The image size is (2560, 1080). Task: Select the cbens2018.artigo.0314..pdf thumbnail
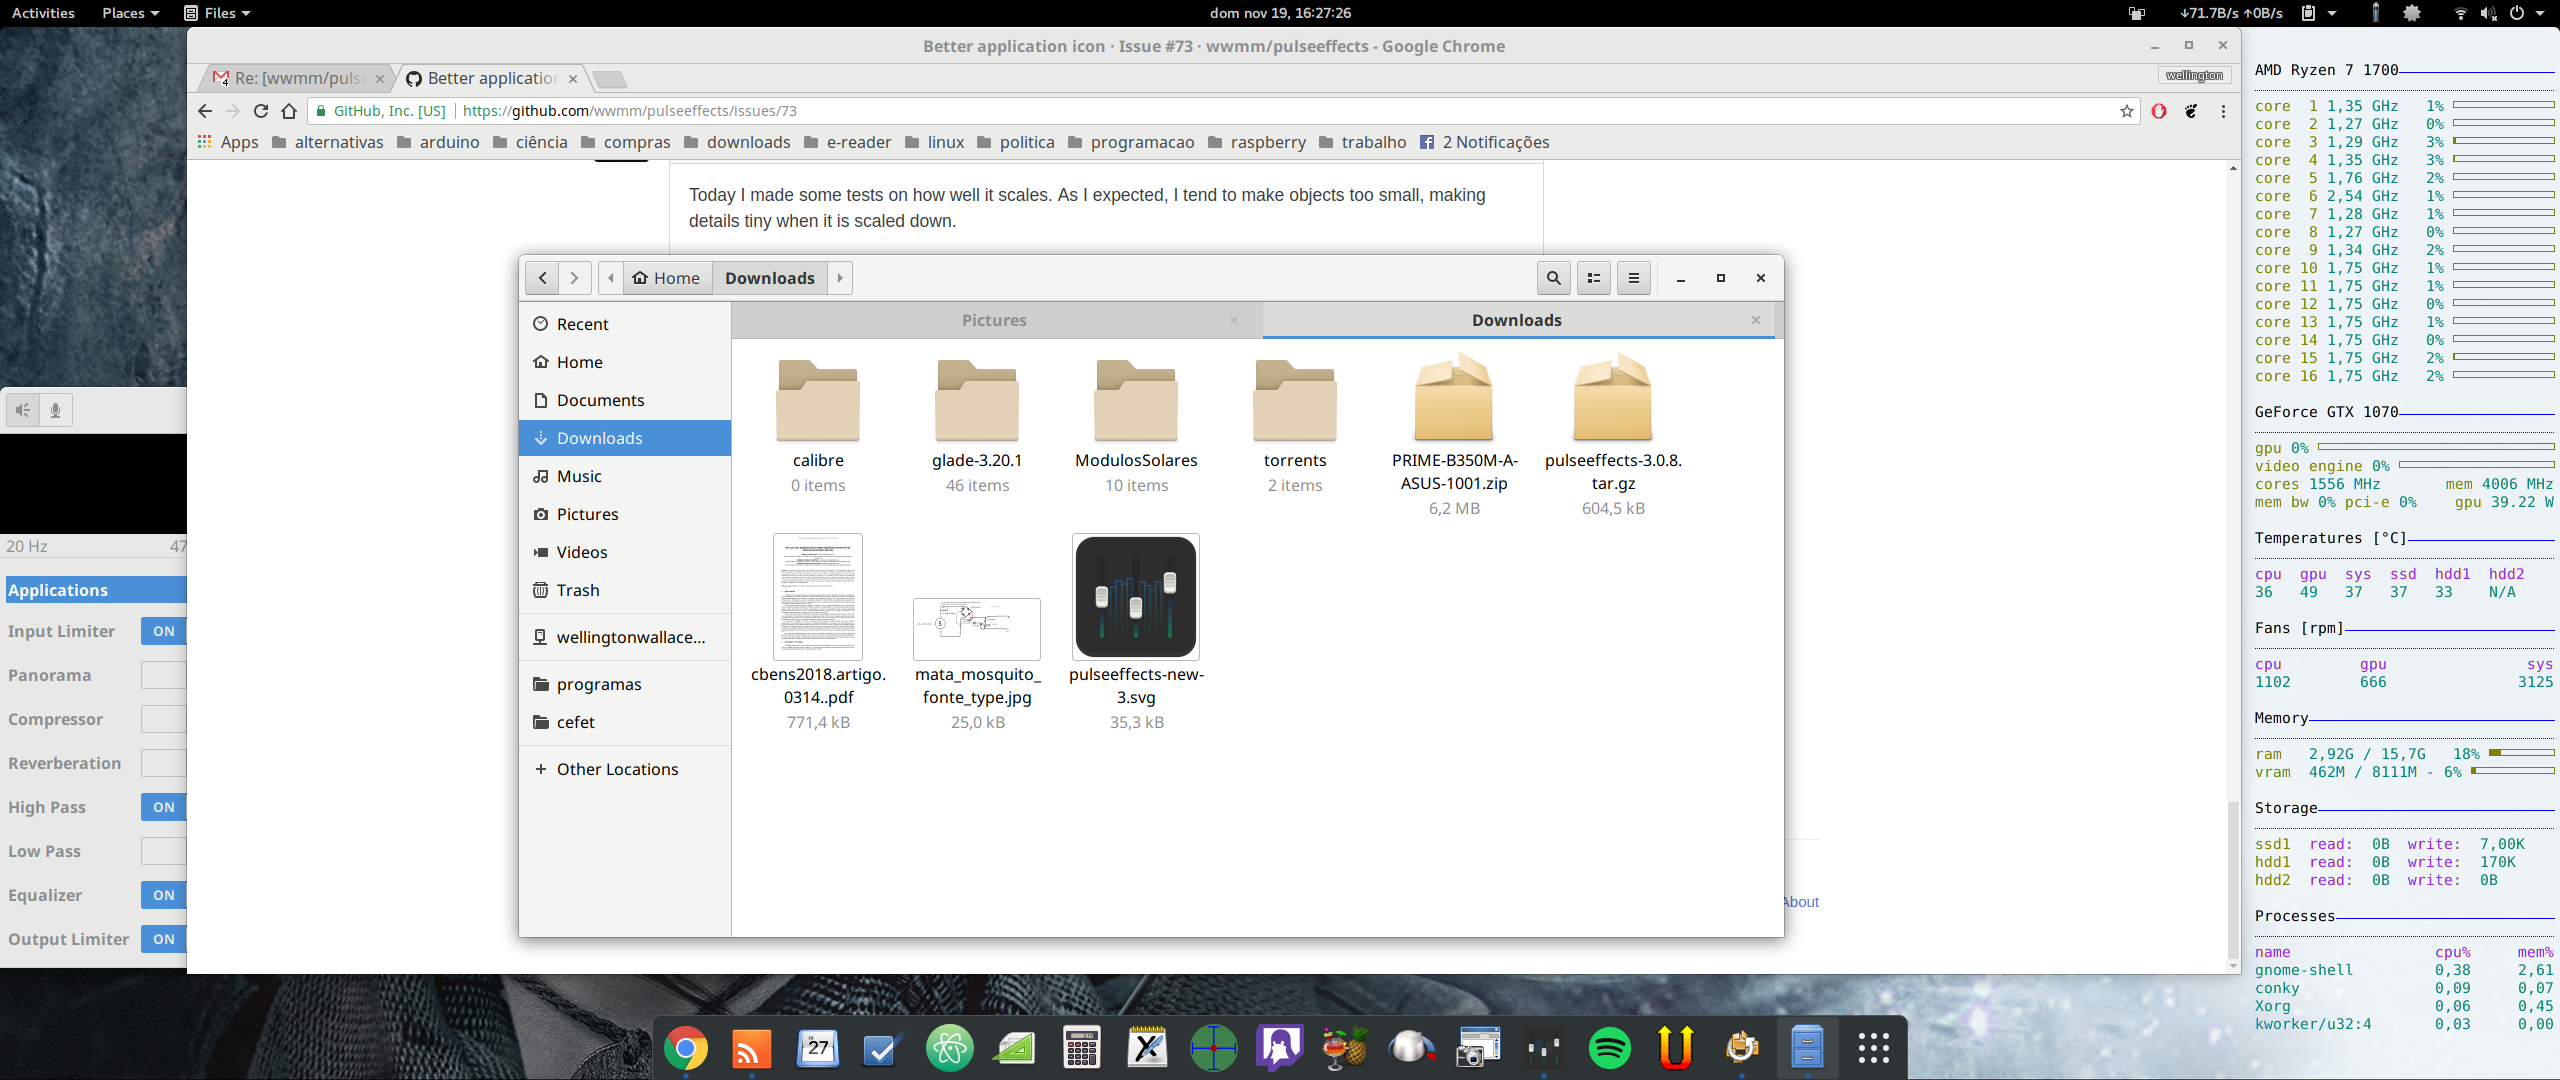[x=818, y=596]
